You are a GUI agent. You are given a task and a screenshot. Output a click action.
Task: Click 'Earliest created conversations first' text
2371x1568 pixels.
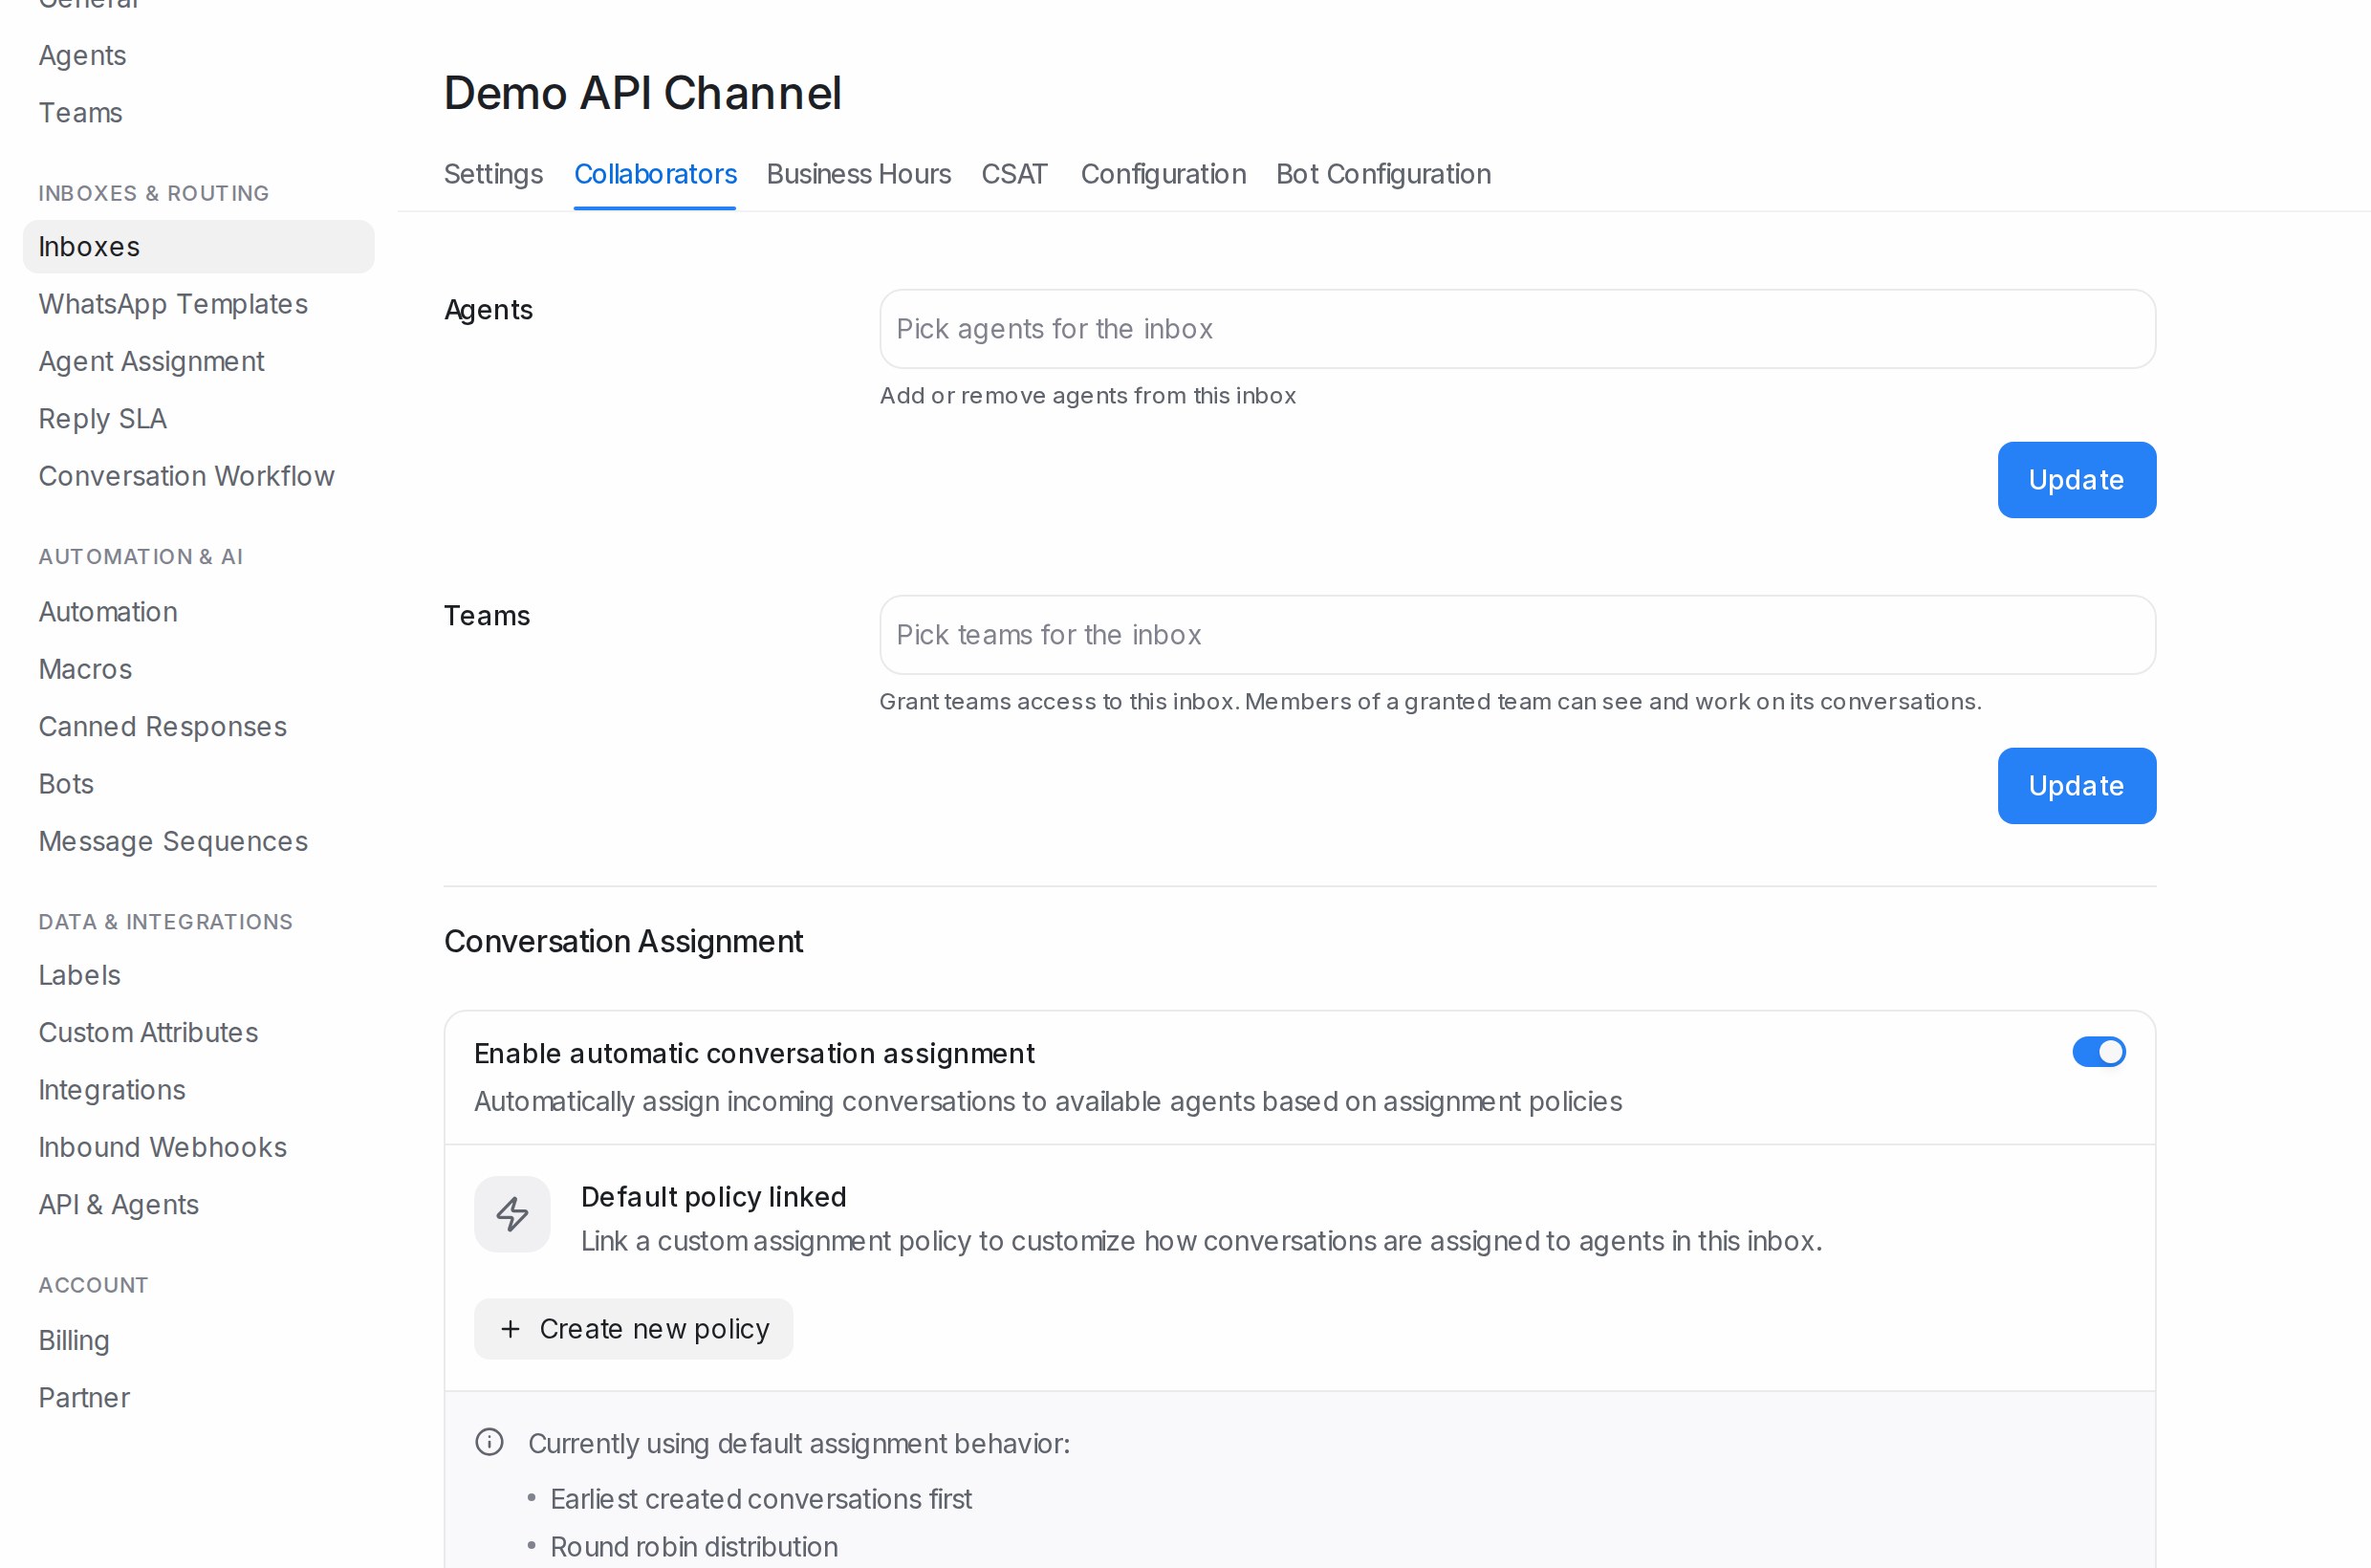[x=761, y=1499]
